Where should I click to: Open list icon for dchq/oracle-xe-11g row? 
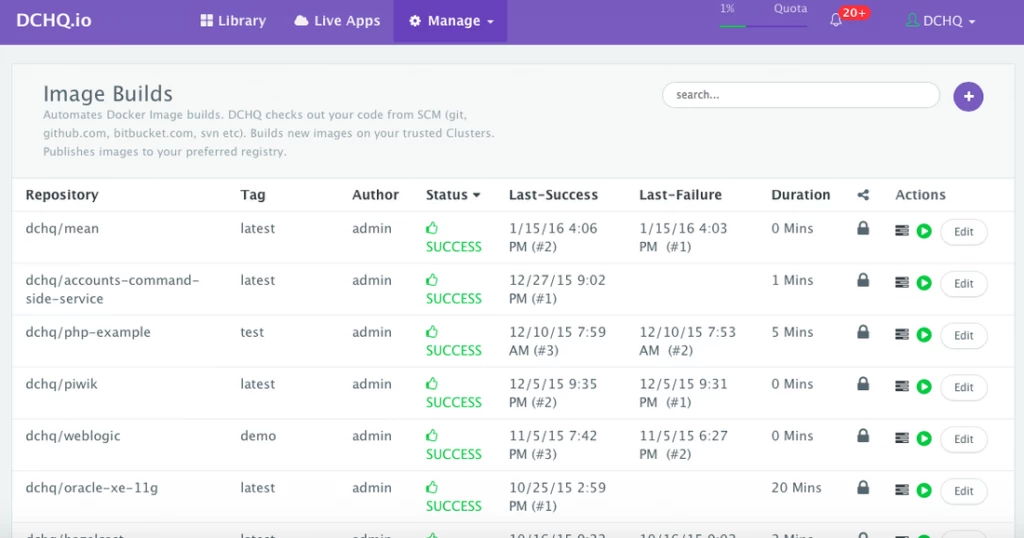pyautogui.click(x=901, y=490)
